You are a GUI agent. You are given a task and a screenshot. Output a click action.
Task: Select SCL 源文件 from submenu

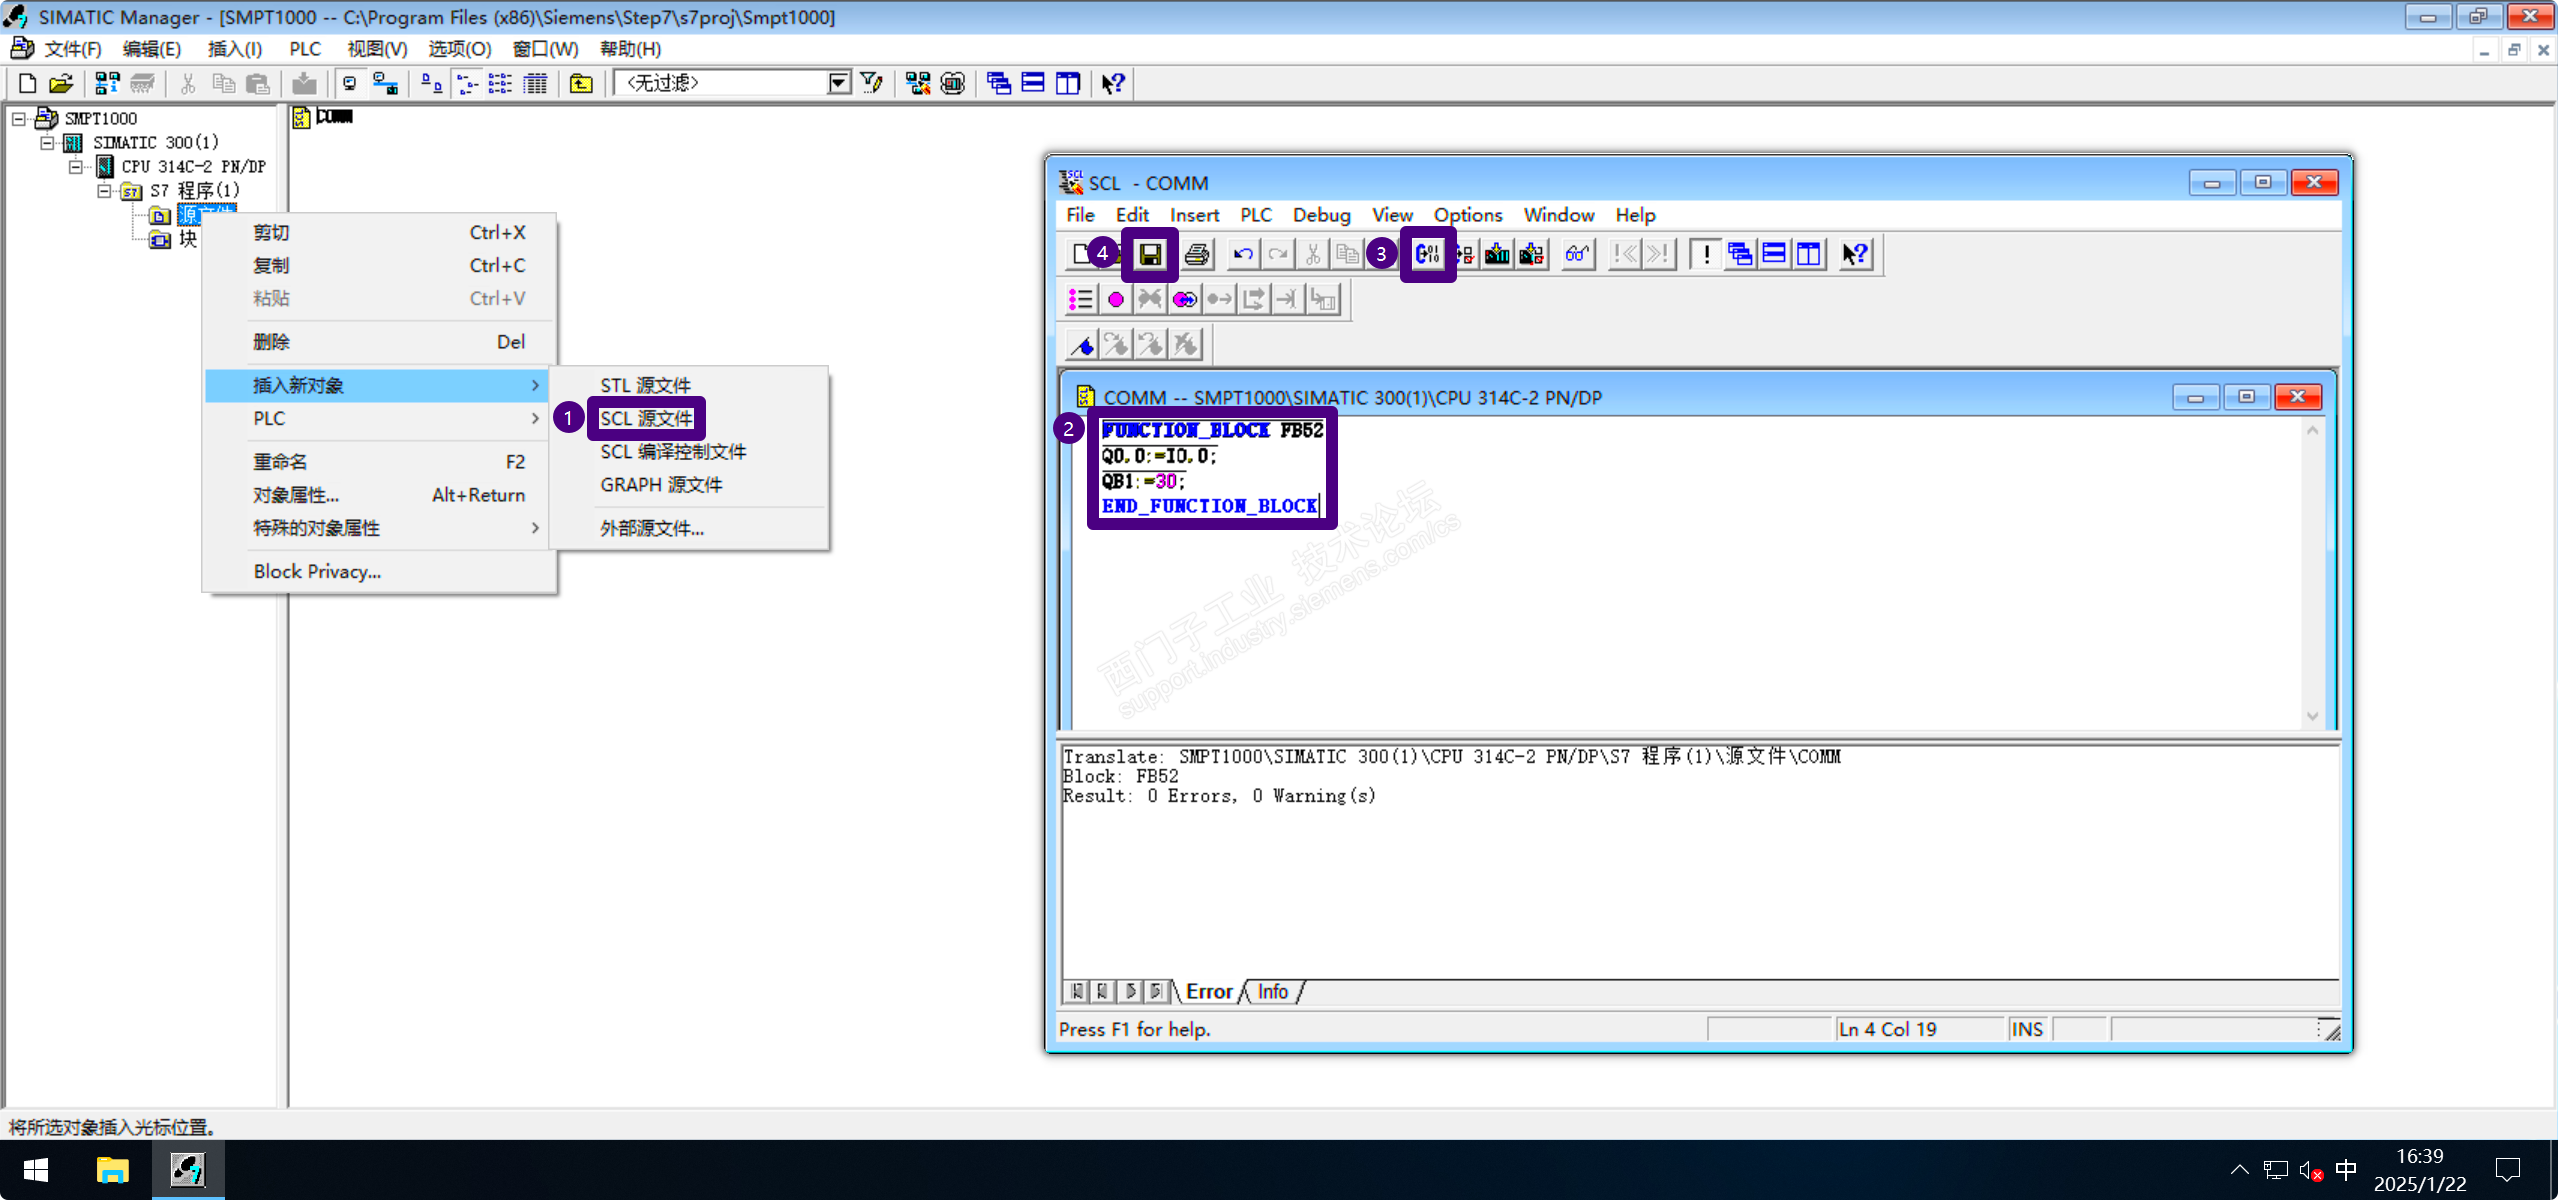(646, 418)
